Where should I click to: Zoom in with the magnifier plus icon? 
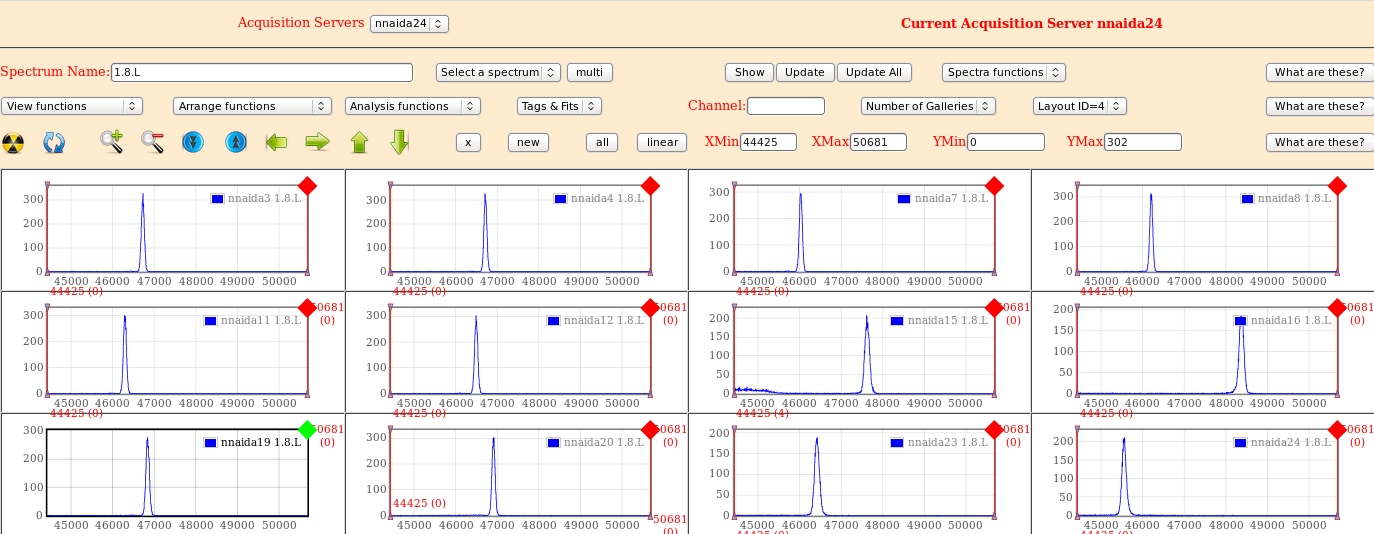tap(111, 142)
